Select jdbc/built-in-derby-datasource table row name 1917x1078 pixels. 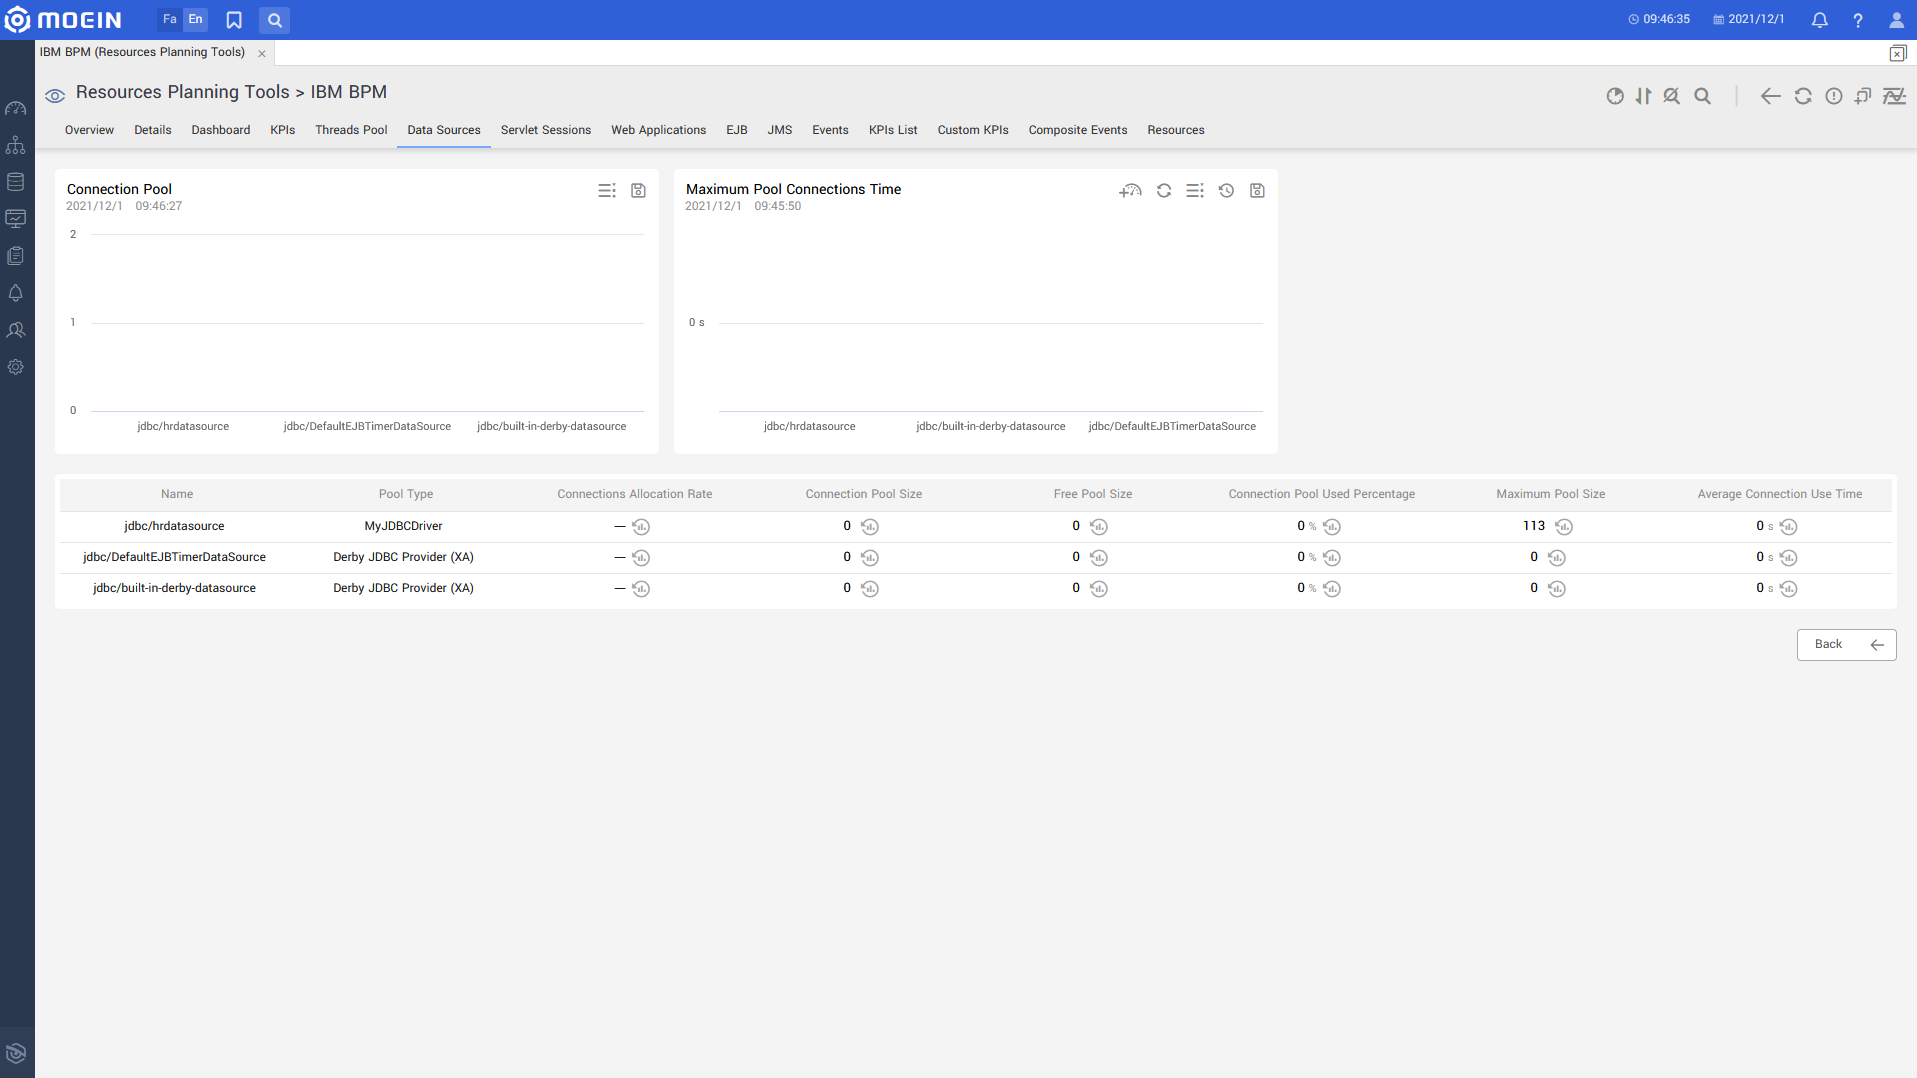(x=174, y=588)
